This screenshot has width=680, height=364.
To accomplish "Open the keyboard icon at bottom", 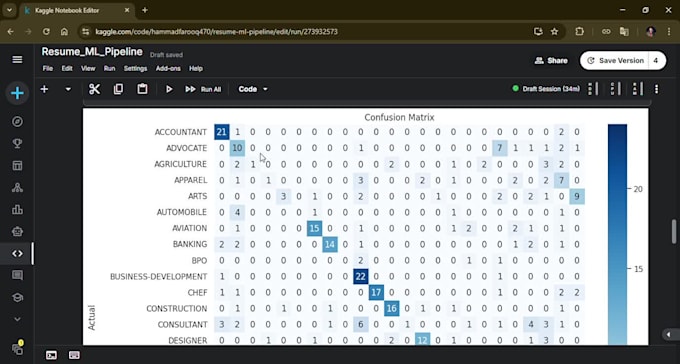I will (74, 355).
